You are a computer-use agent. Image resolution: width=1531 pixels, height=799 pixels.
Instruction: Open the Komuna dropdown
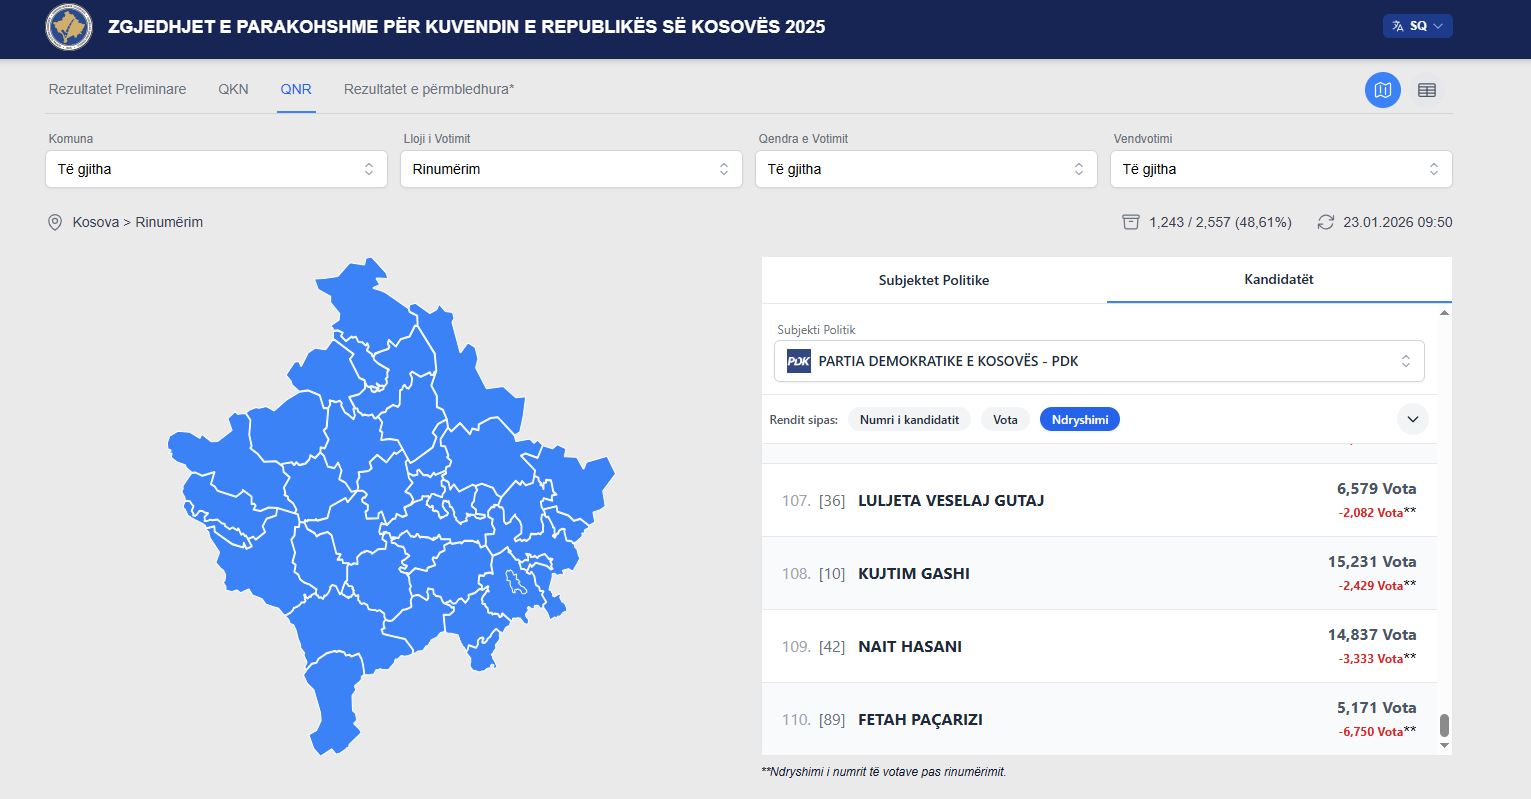[216, 169]
